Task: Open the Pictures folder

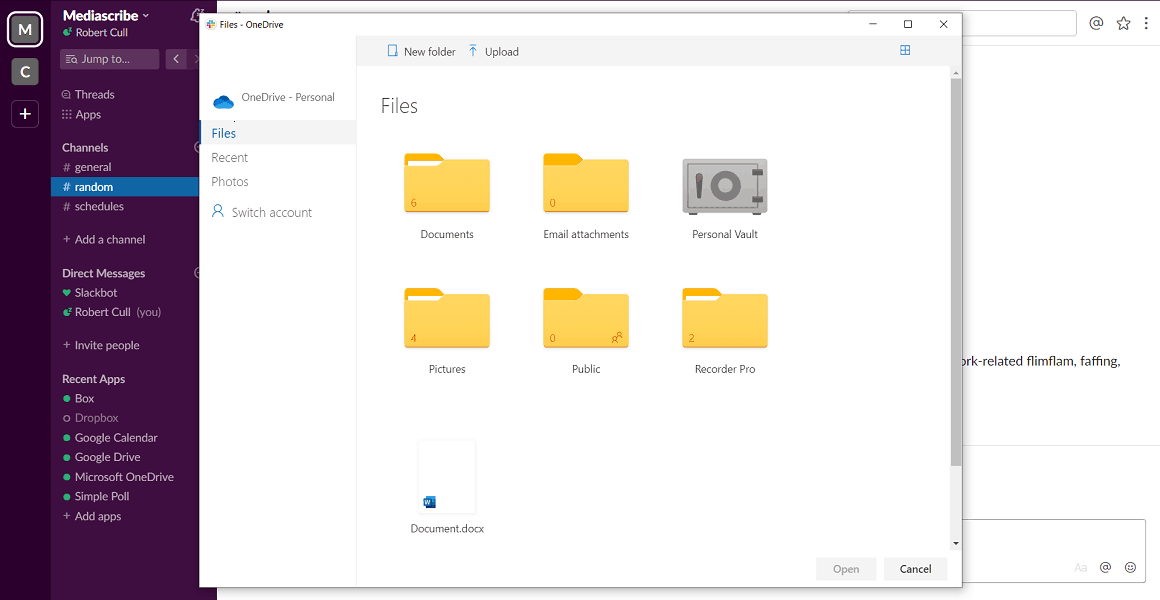Action: (x=447, y=318)
